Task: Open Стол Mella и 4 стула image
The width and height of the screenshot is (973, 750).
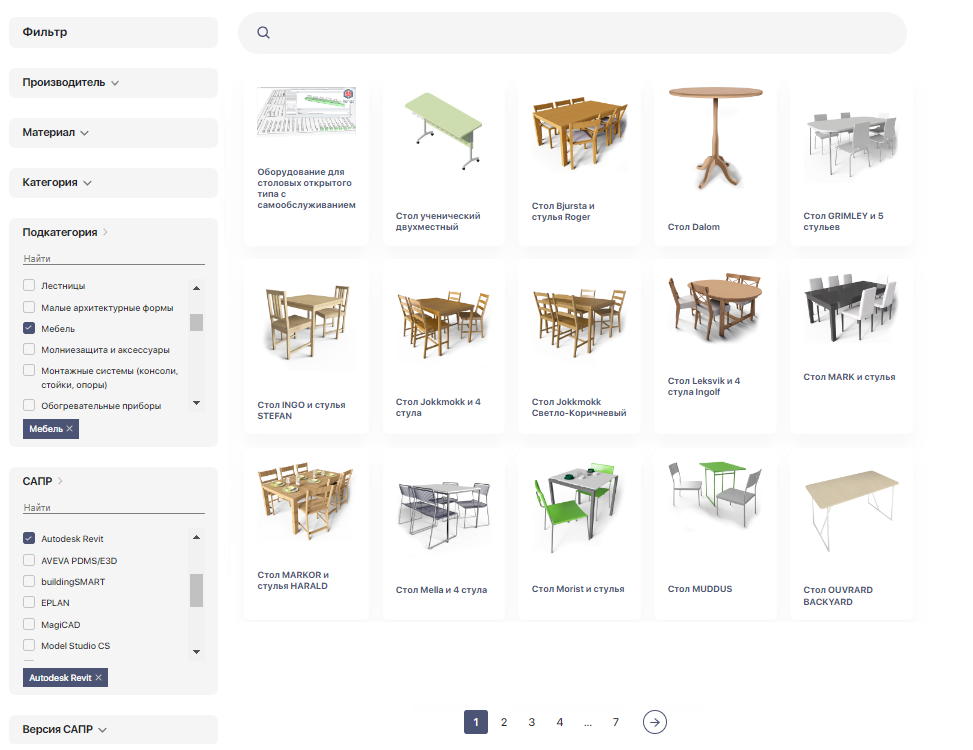Action: point(443,514)
